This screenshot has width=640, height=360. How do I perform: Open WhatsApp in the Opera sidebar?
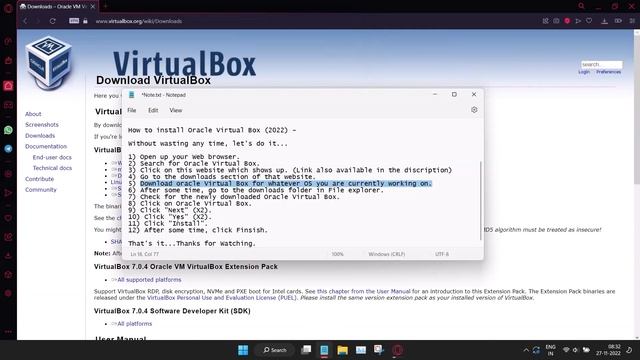click(x=8, y=130)
